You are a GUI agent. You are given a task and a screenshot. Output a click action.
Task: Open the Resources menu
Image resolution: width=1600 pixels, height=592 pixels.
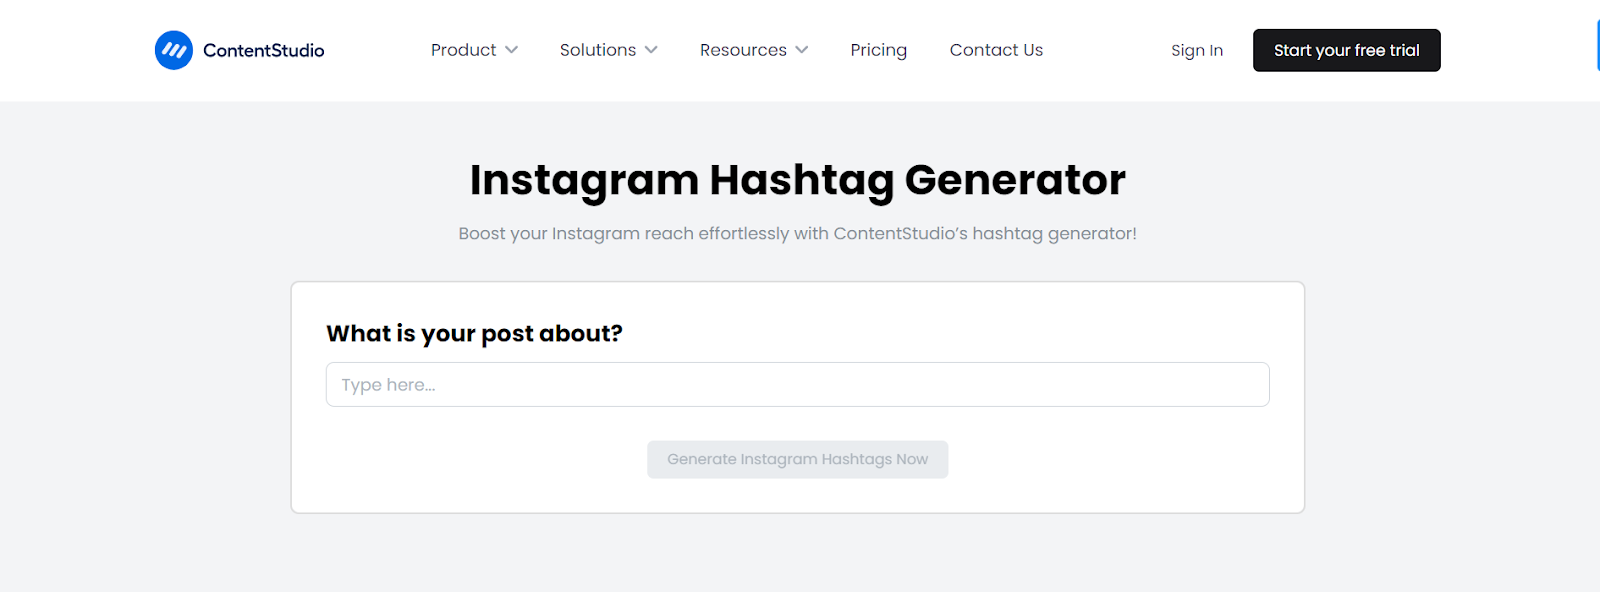[743, 50]
